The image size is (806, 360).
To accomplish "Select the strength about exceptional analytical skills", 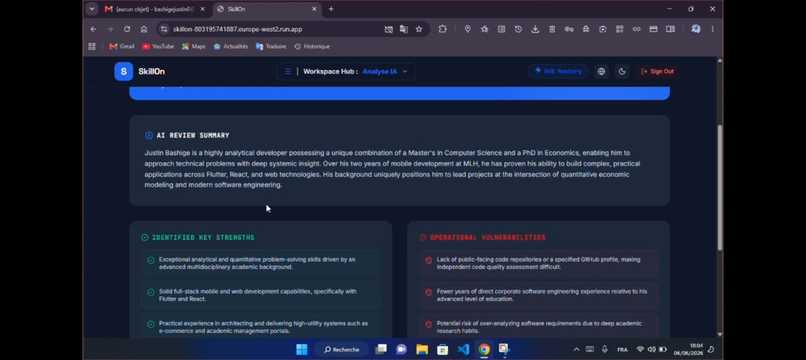I will click(x=261, y=263).
